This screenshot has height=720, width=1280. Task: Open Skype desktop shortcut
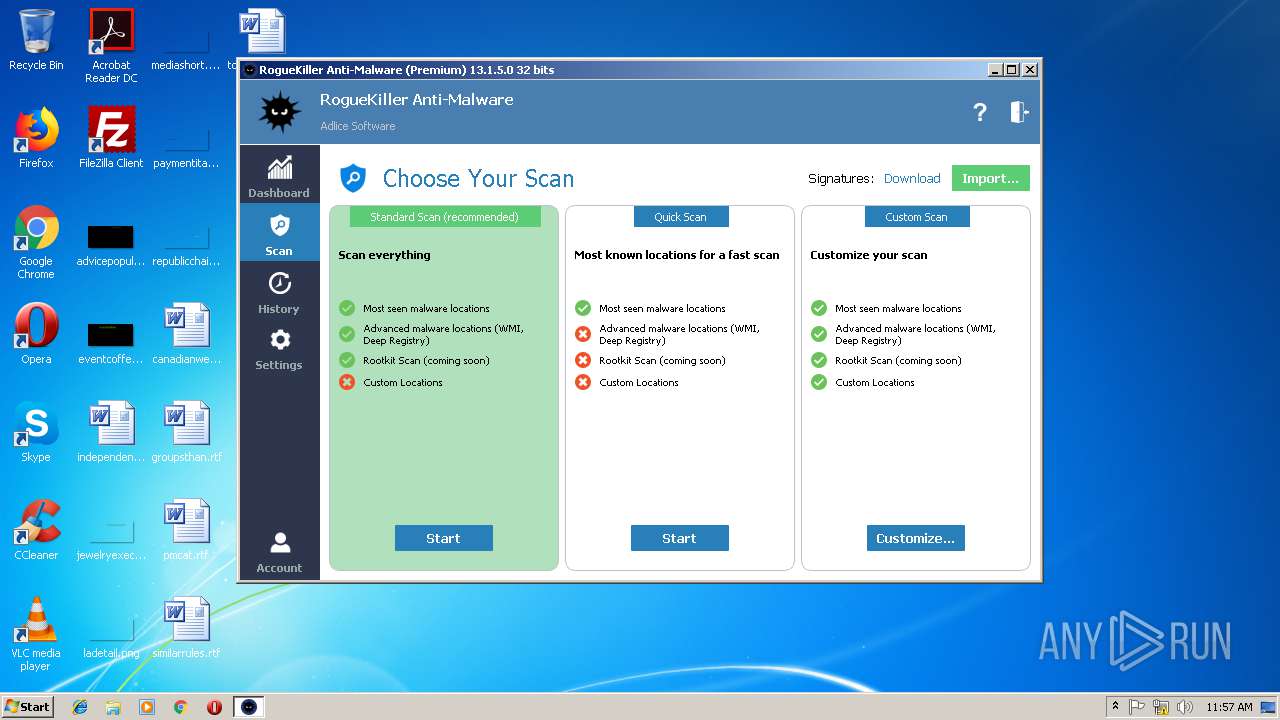[36, 432]
